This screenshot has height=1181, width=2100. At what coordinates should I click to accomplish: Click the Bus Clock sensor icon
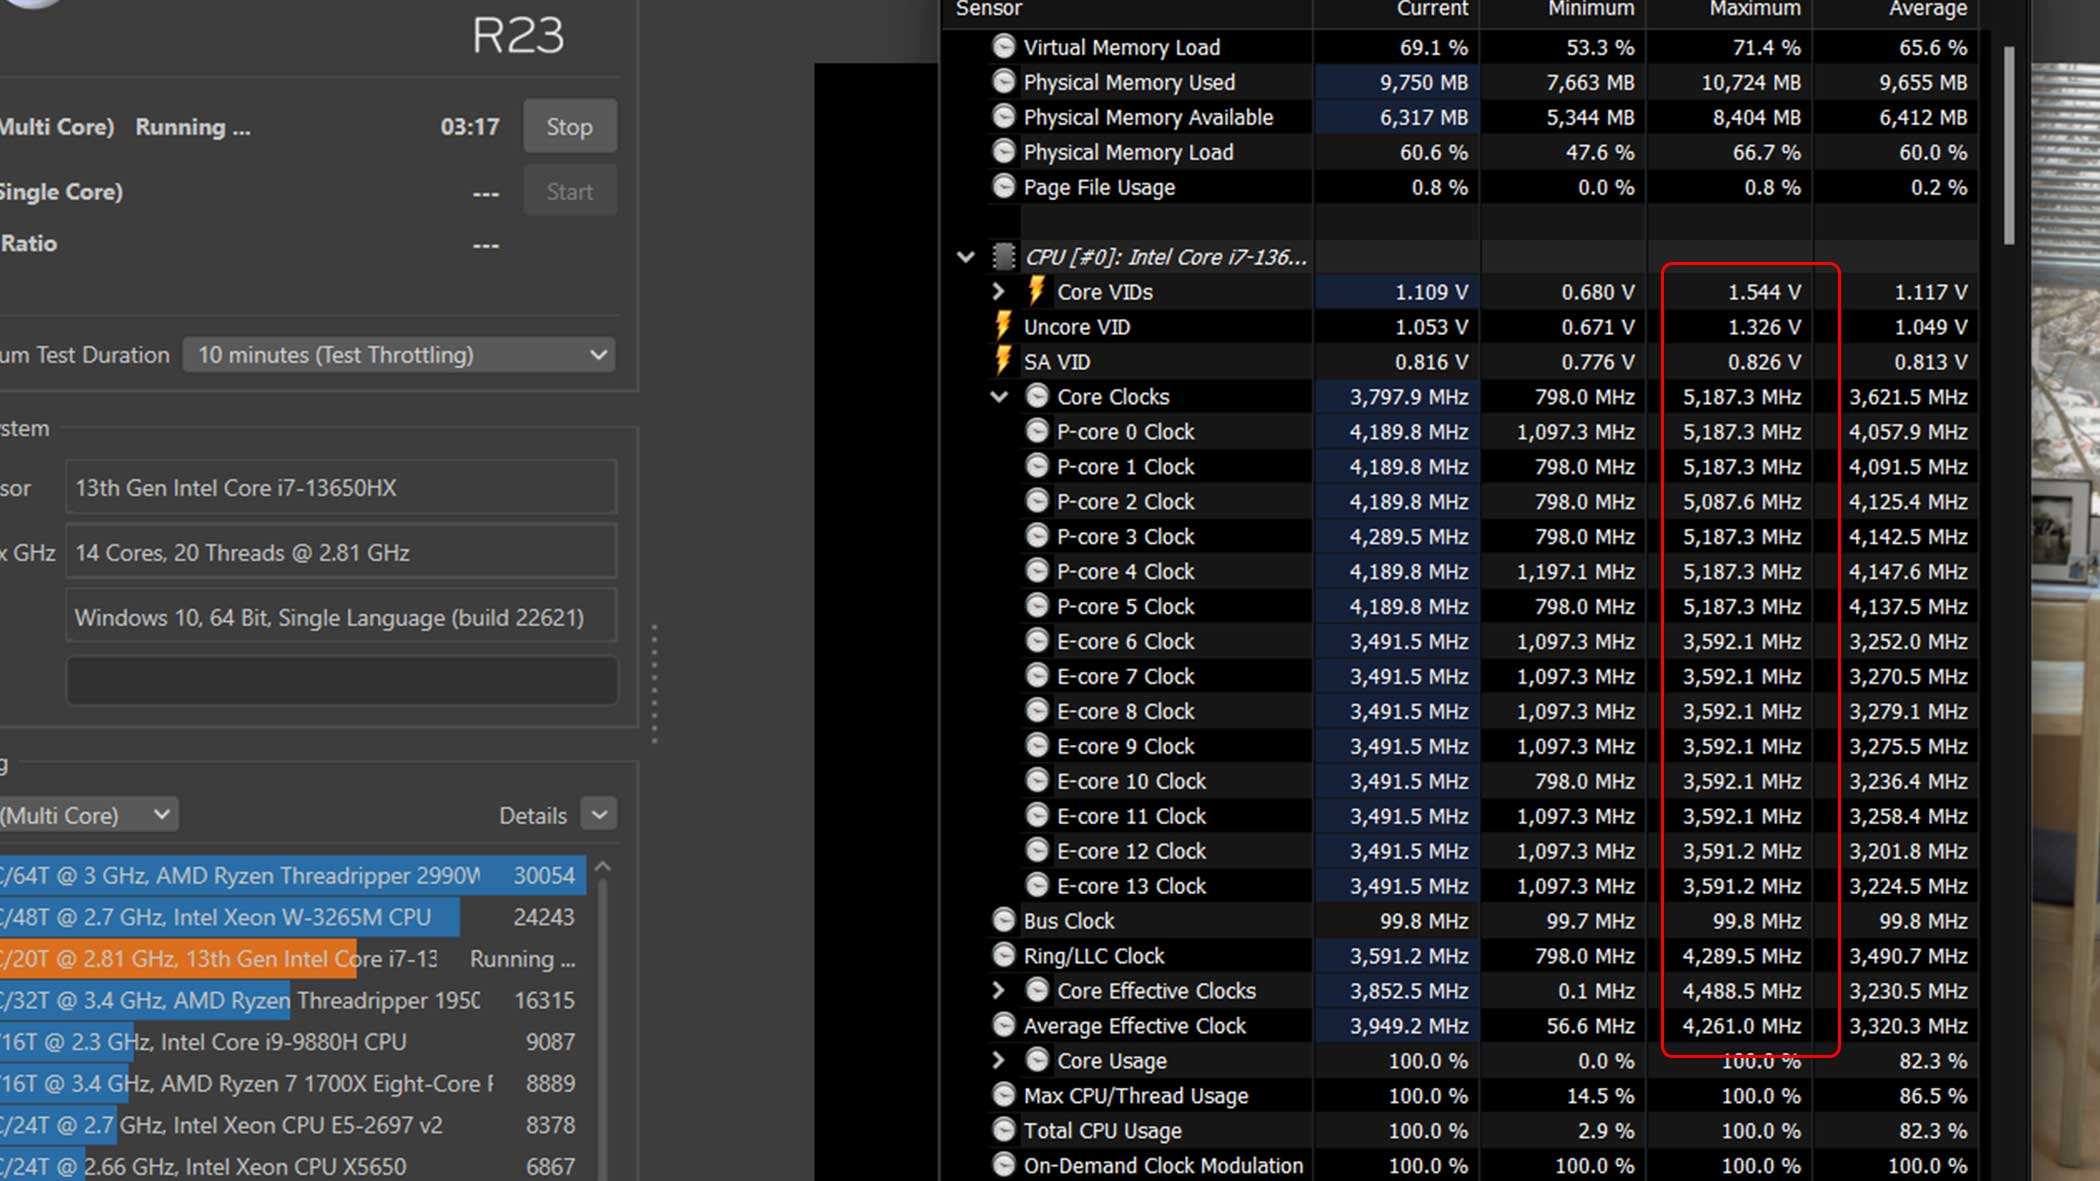[x=1003, y=920]
